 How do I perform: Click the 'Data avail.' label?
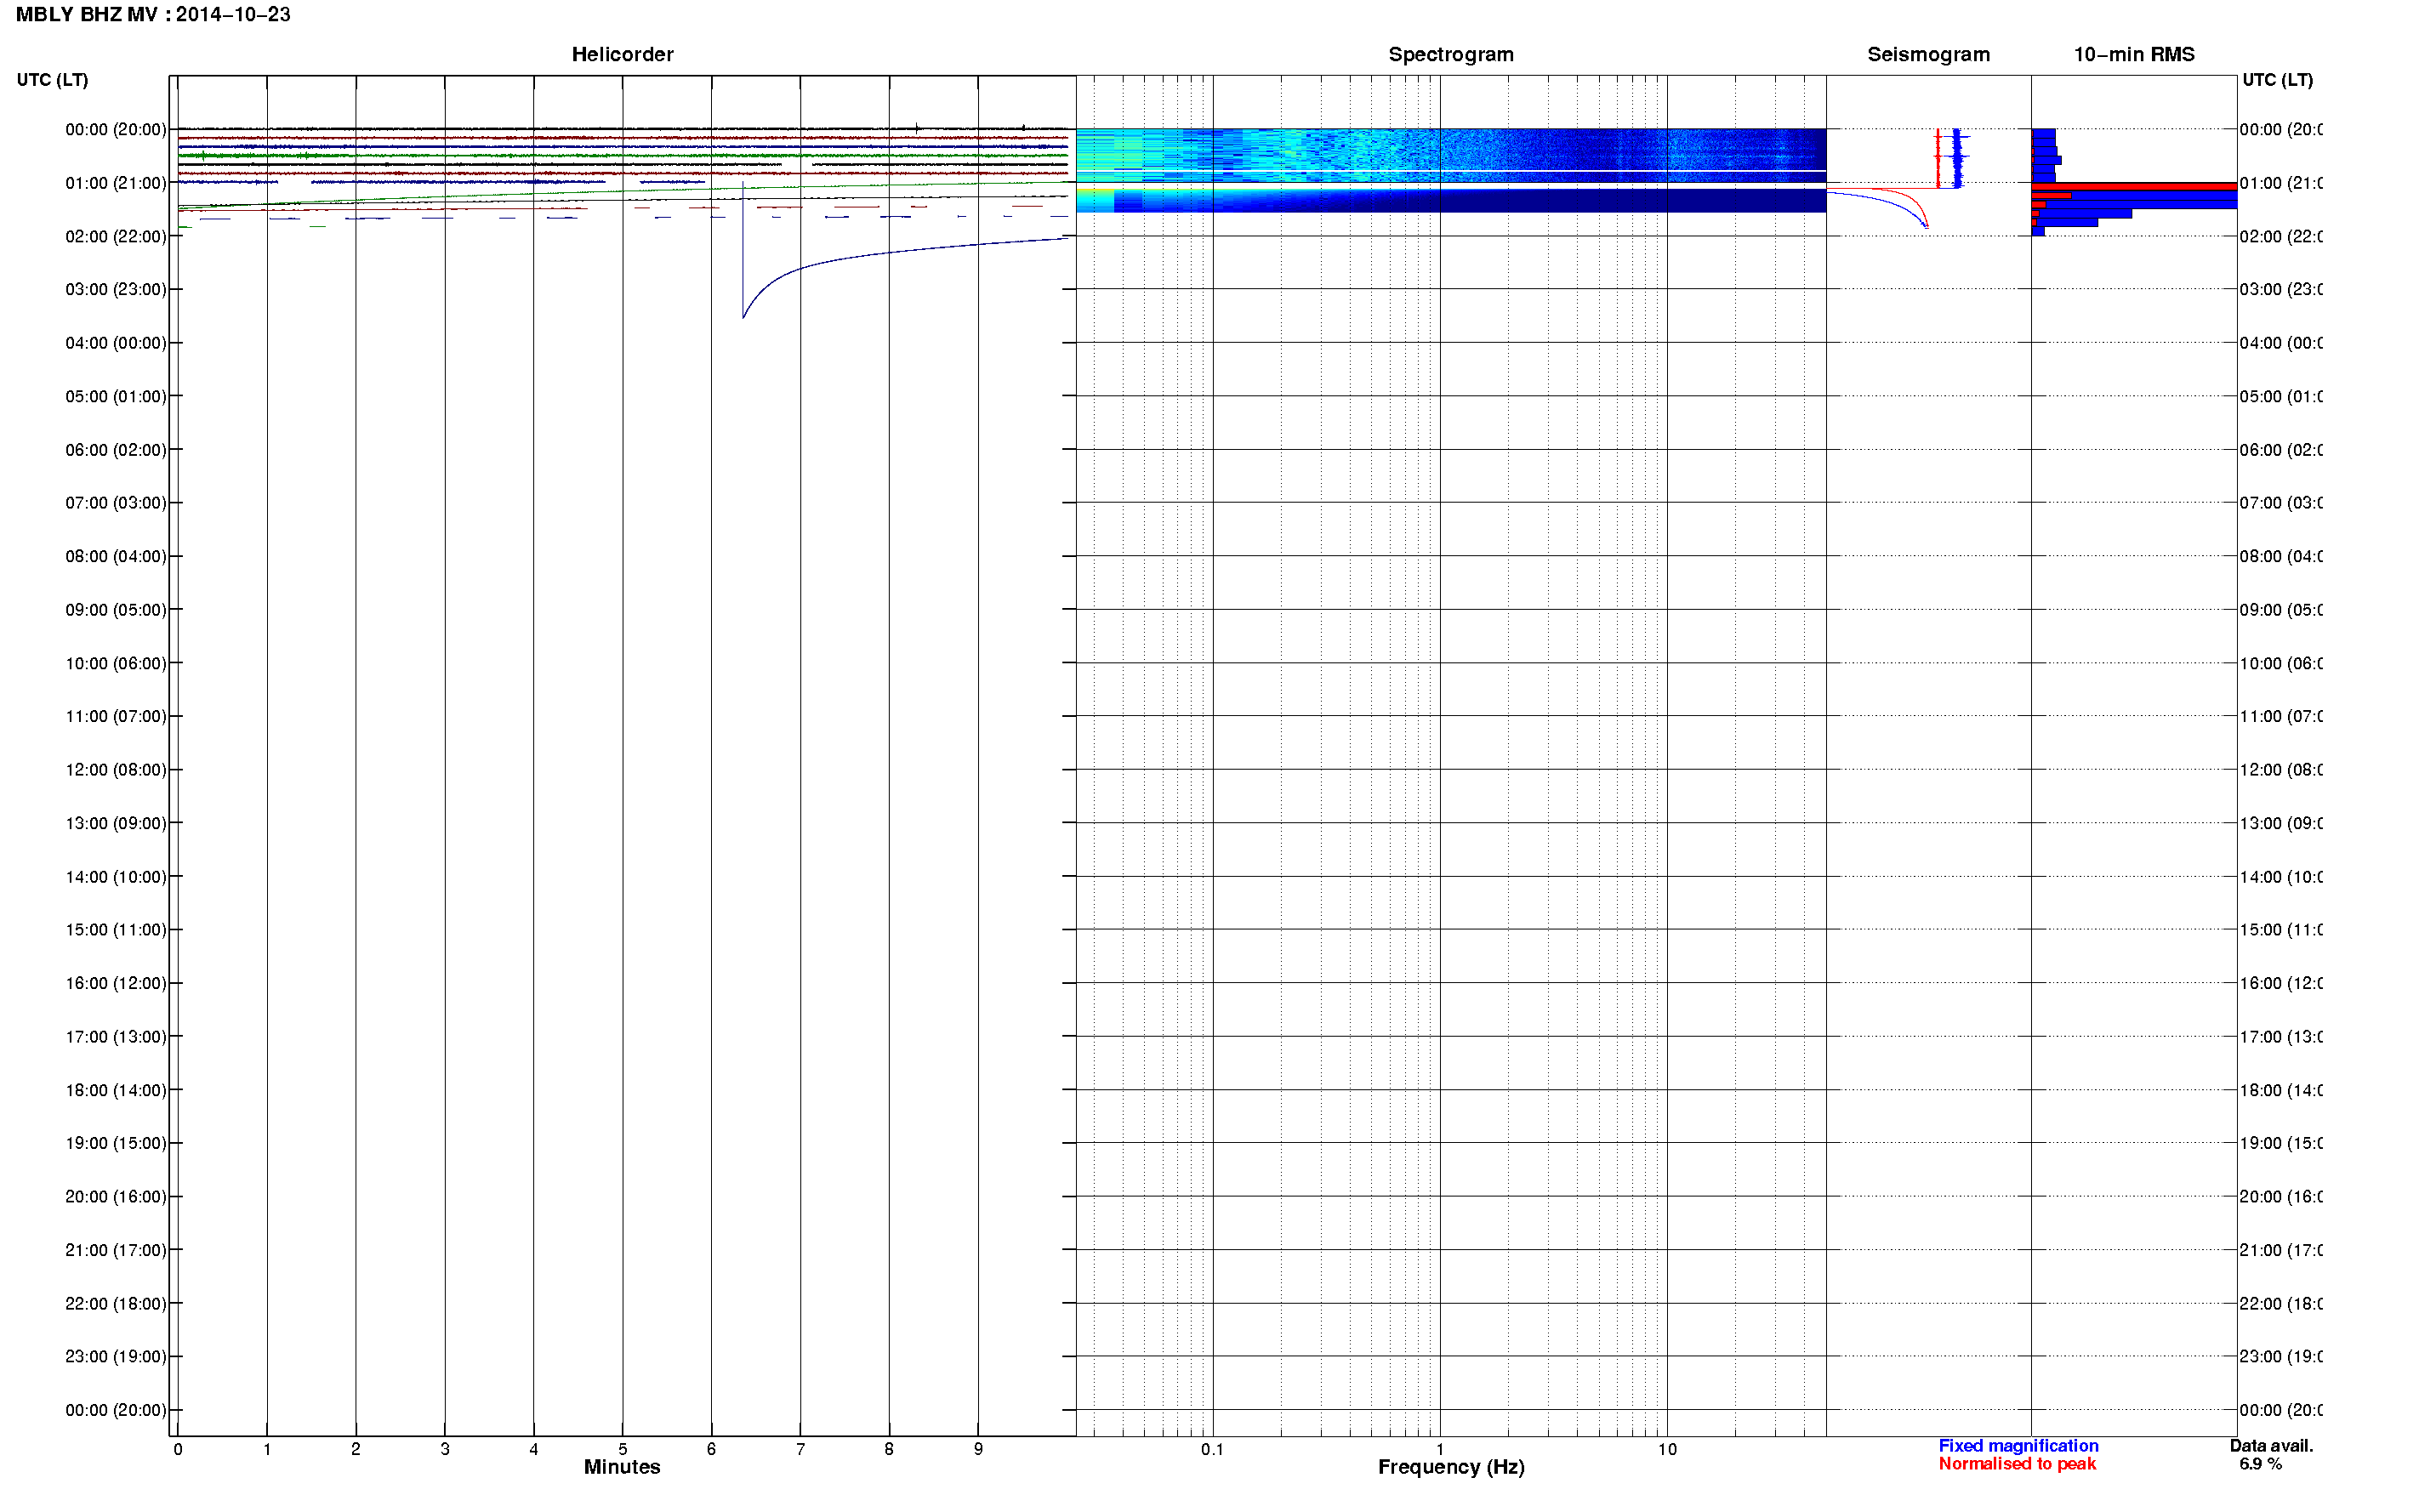pos(2271,1446)
